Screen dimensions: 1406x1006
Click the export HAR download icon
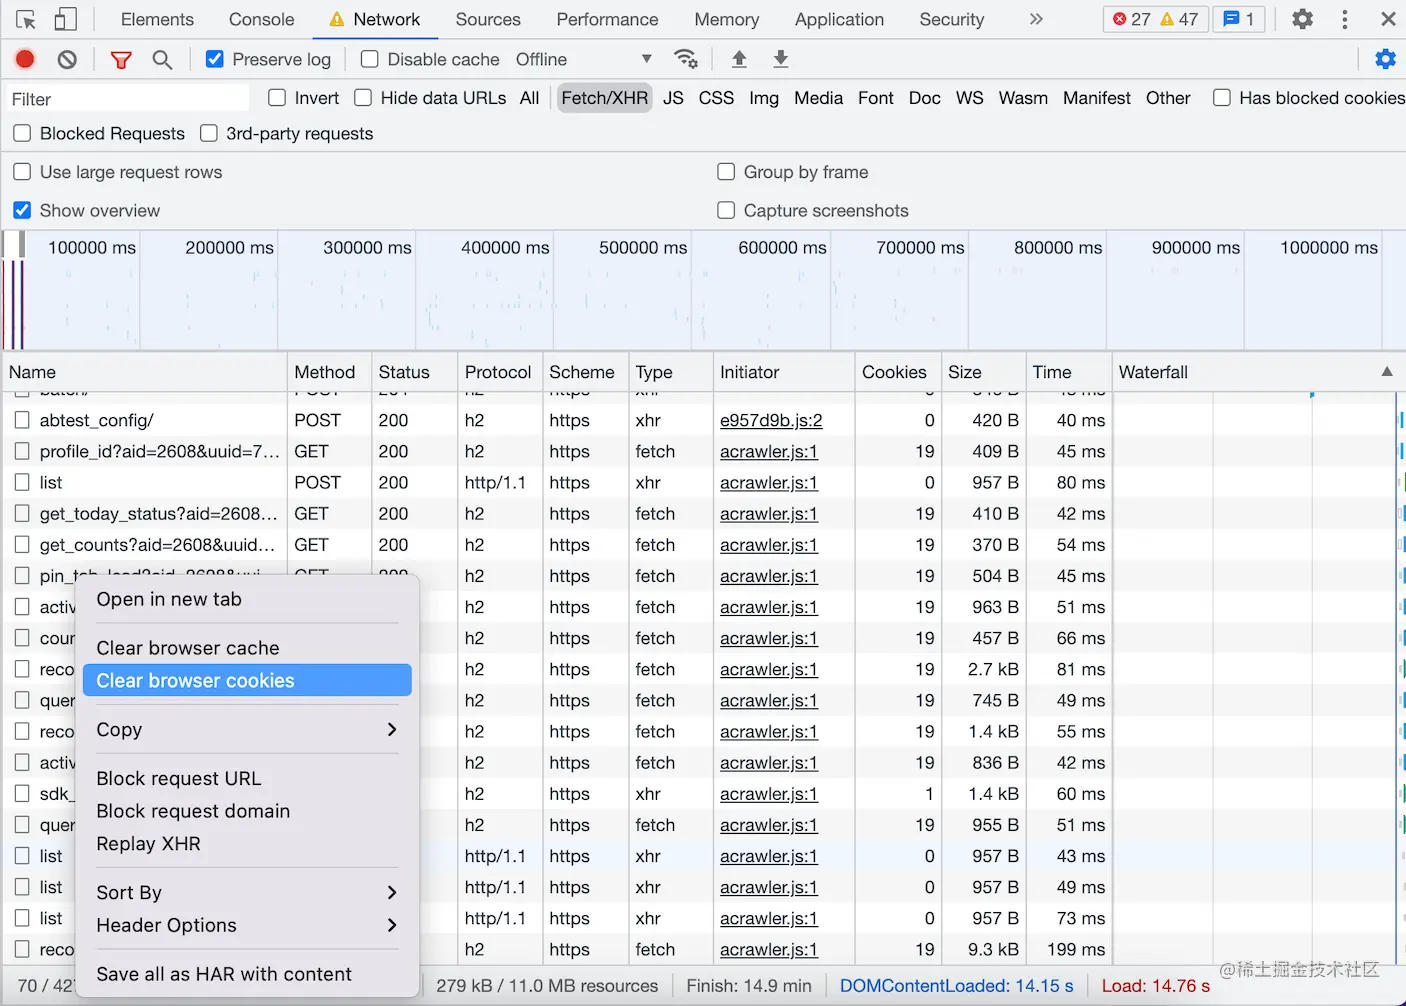coord(781,59)
